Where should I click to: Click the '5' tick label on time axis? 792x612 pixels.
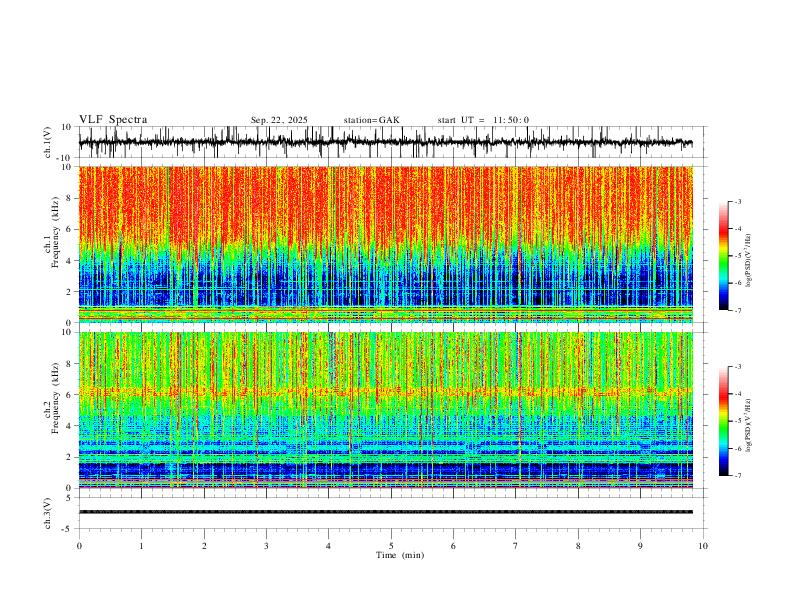tap(391, 546)
